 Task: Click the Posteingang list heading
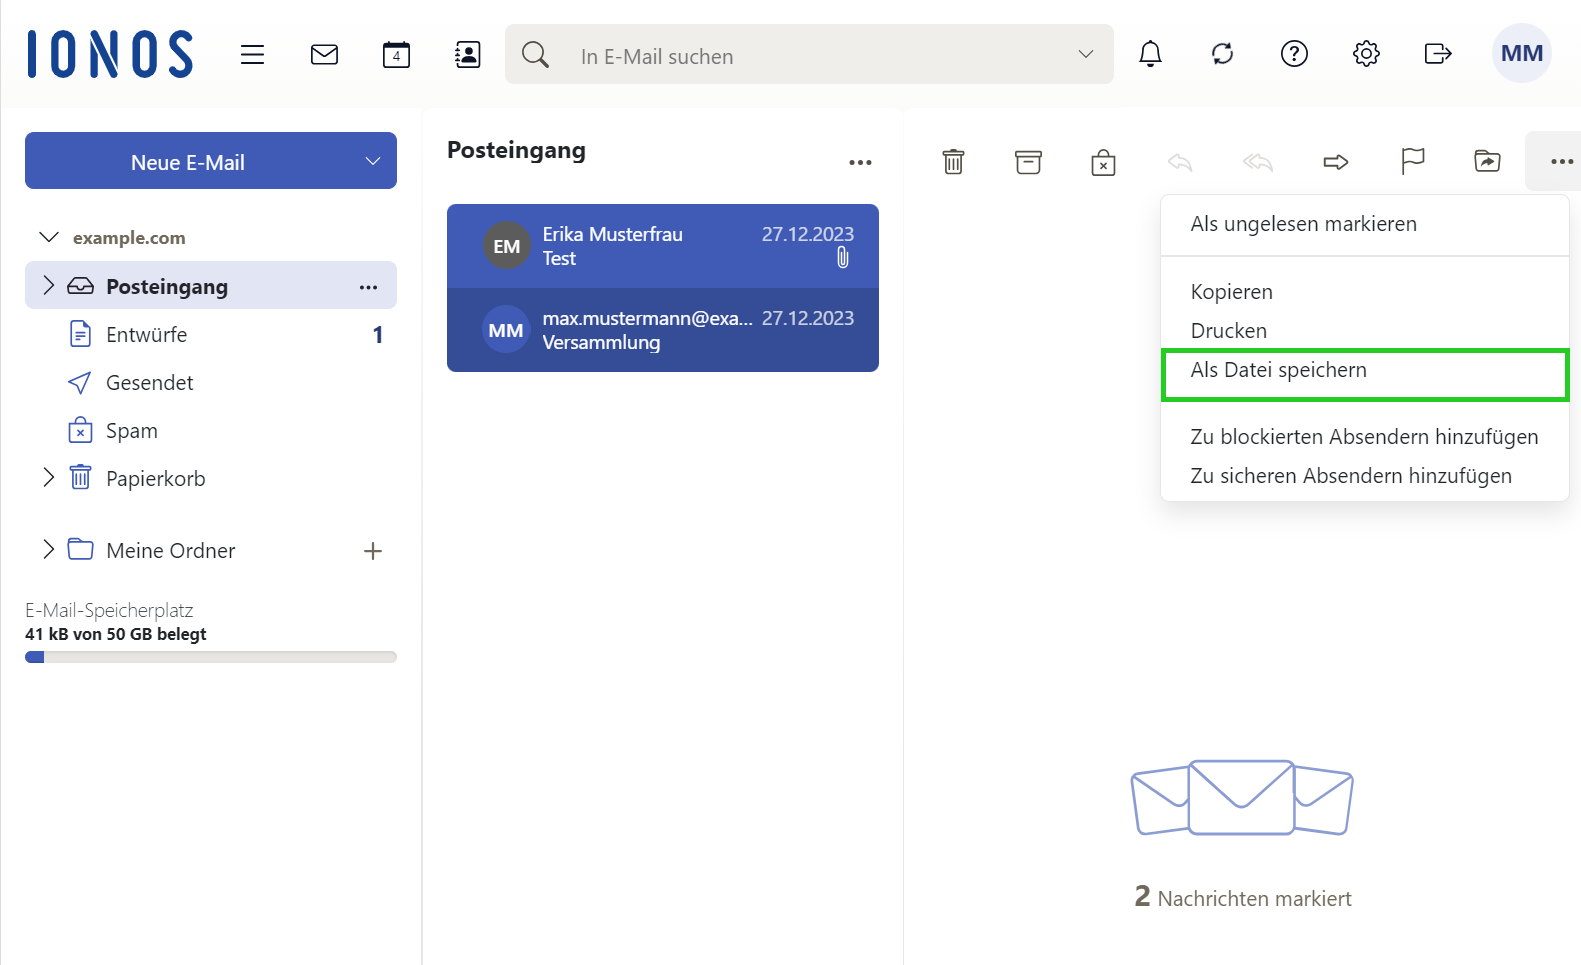(516, 150)
